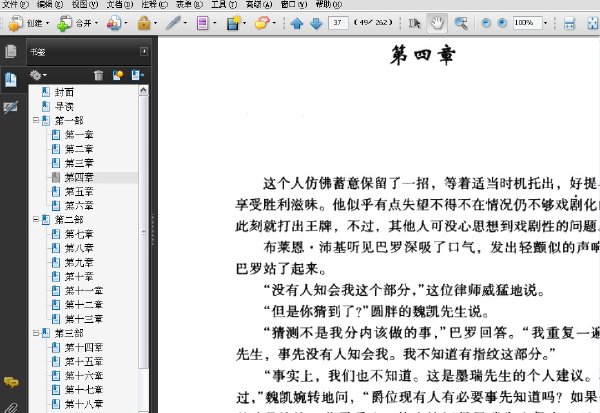Open the padlock Secure dropdown arrow

(155, 23)
